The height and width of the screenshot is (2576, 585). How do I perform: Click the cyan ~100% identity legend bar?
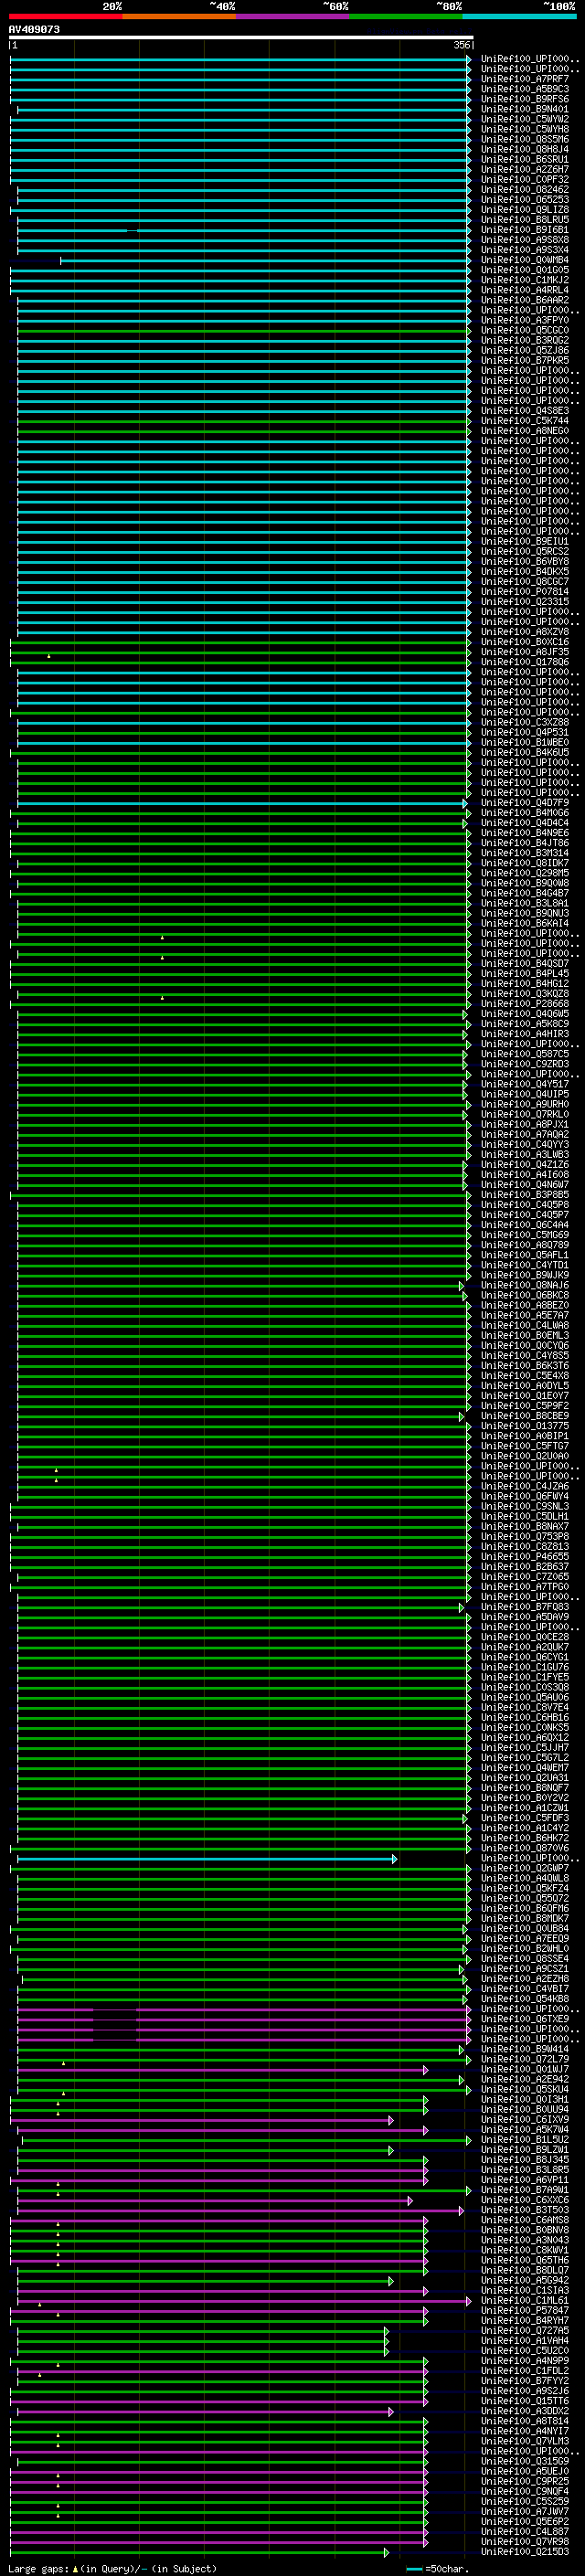click(519, 16)
